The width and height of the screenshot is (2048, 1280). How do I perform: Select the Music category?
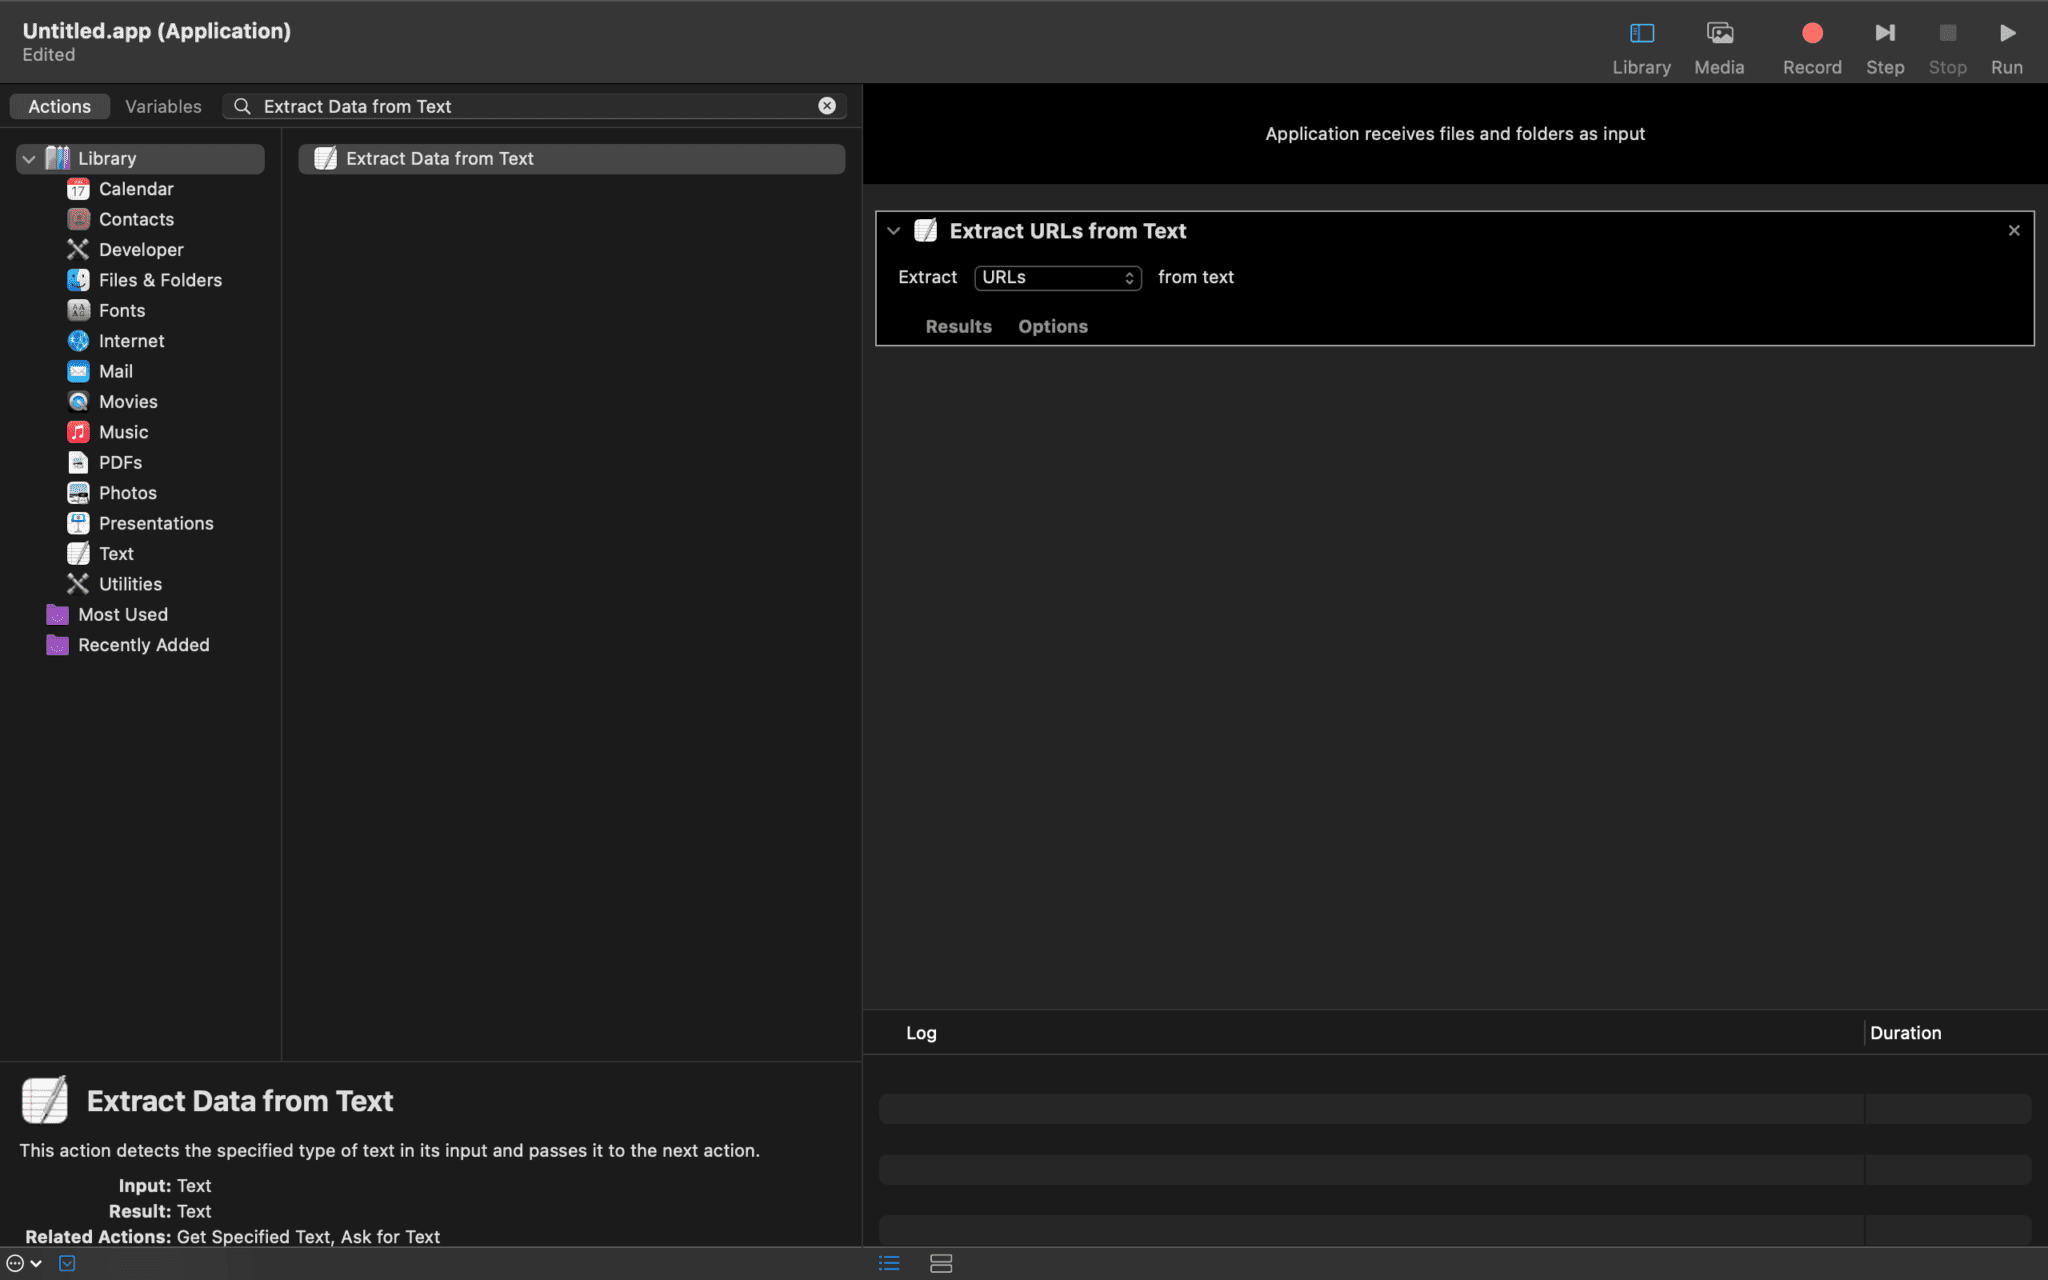(x=123, y=432)
